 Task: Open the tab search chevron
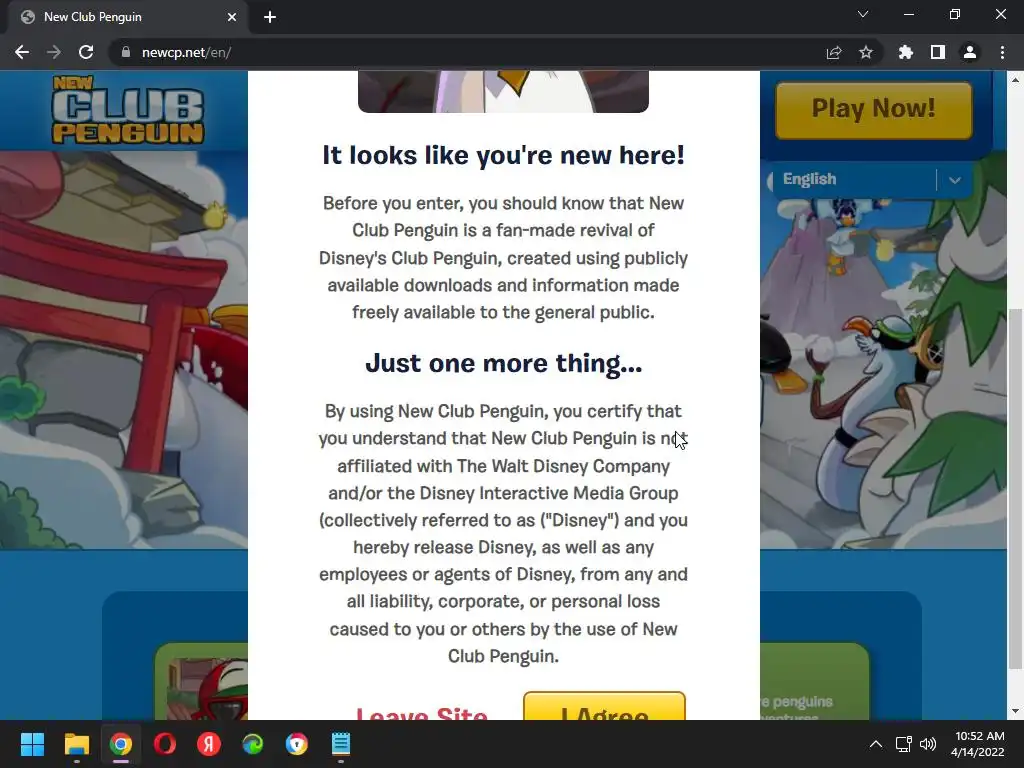[863, 14]
